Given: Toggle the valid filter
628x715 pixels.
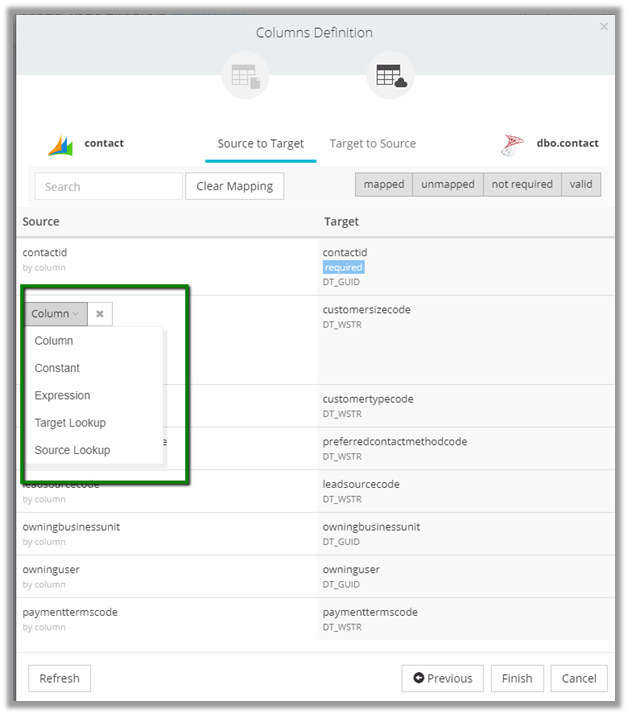Looking at the screenshot, I should pos(580,185).
